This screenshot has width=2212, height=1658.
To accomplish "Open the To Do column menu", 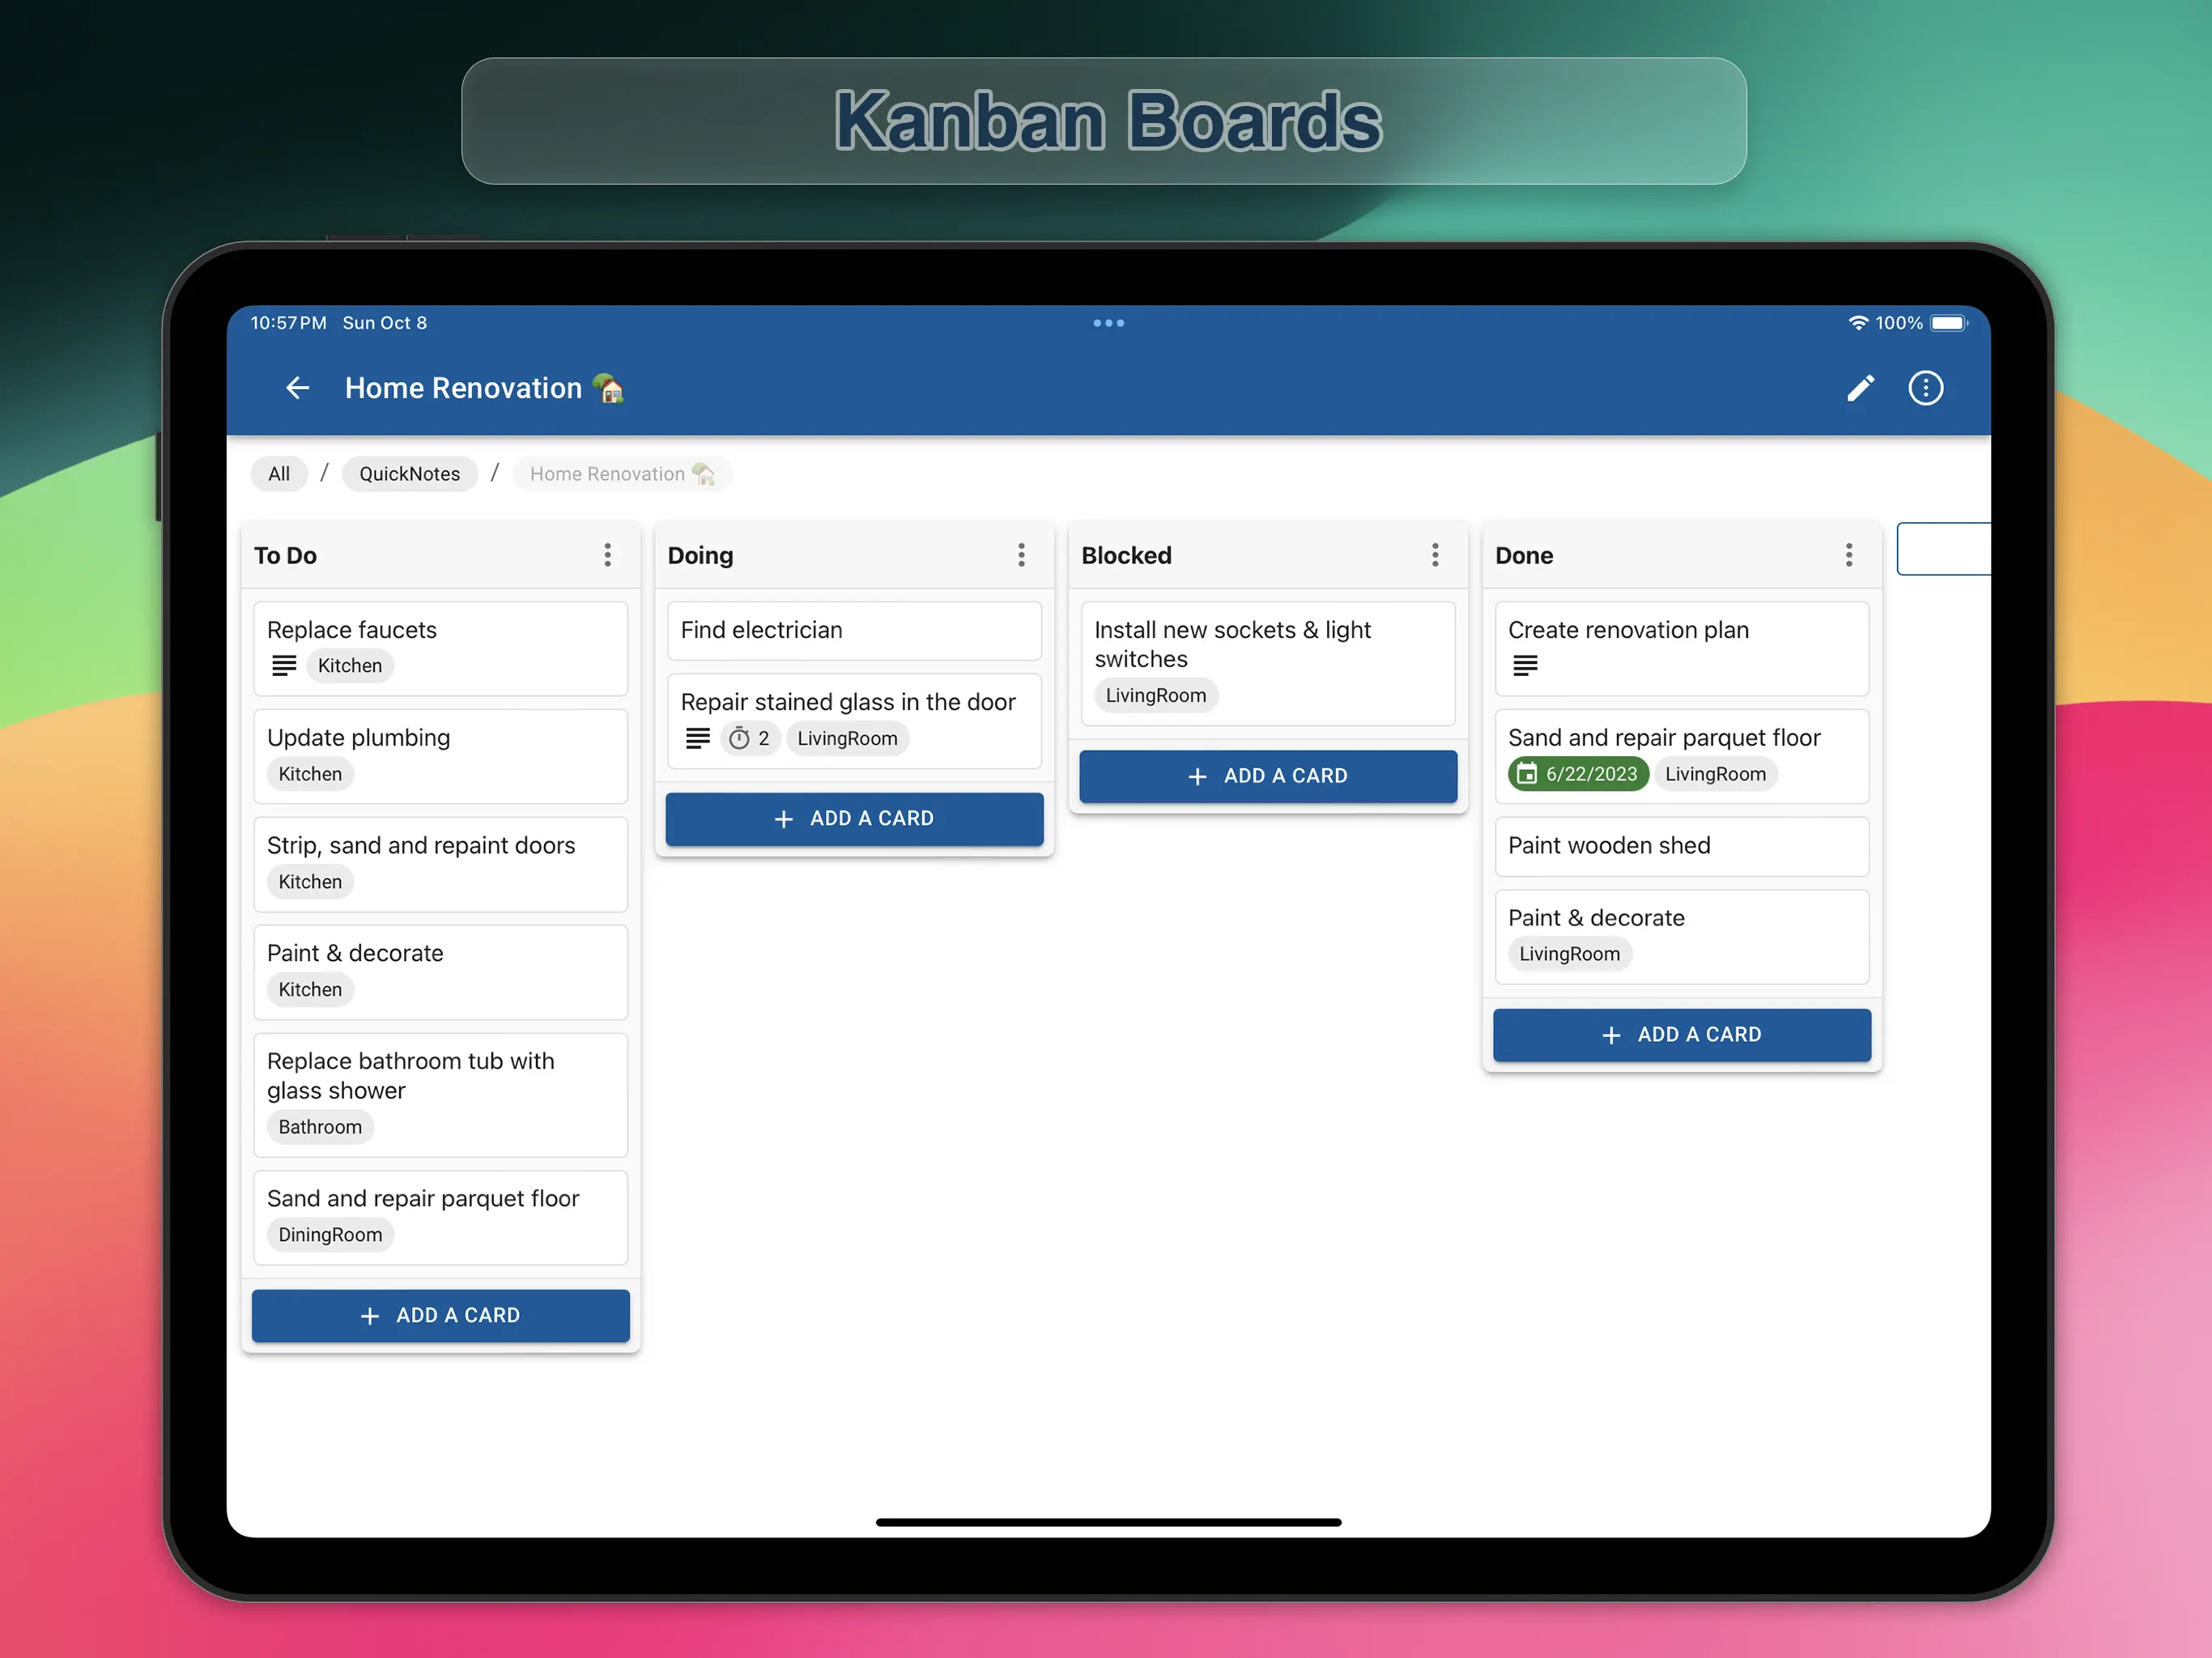I will (x=607, y=556).
